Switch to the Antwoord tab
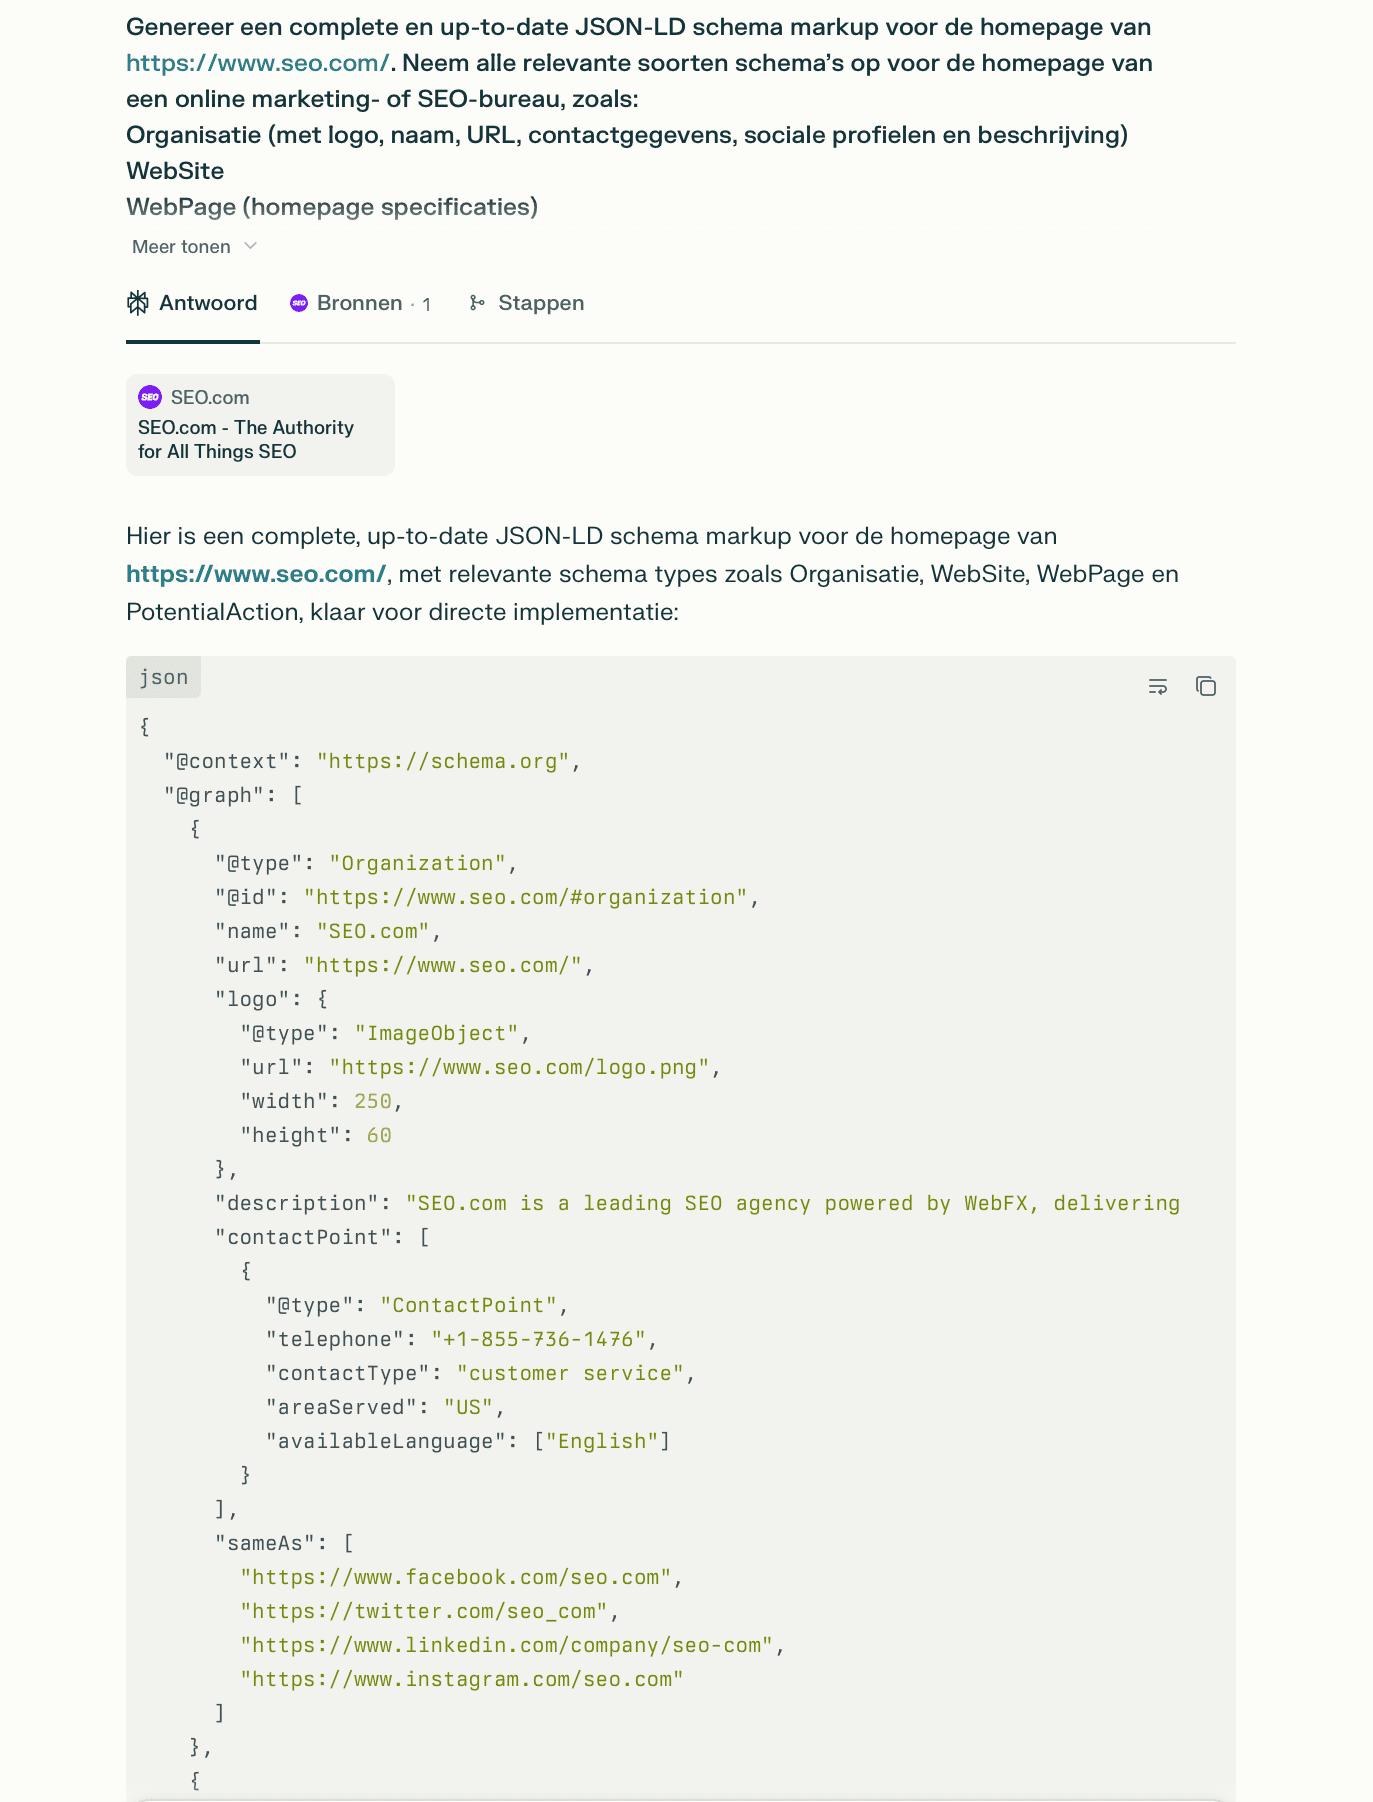 pos(207,303)
